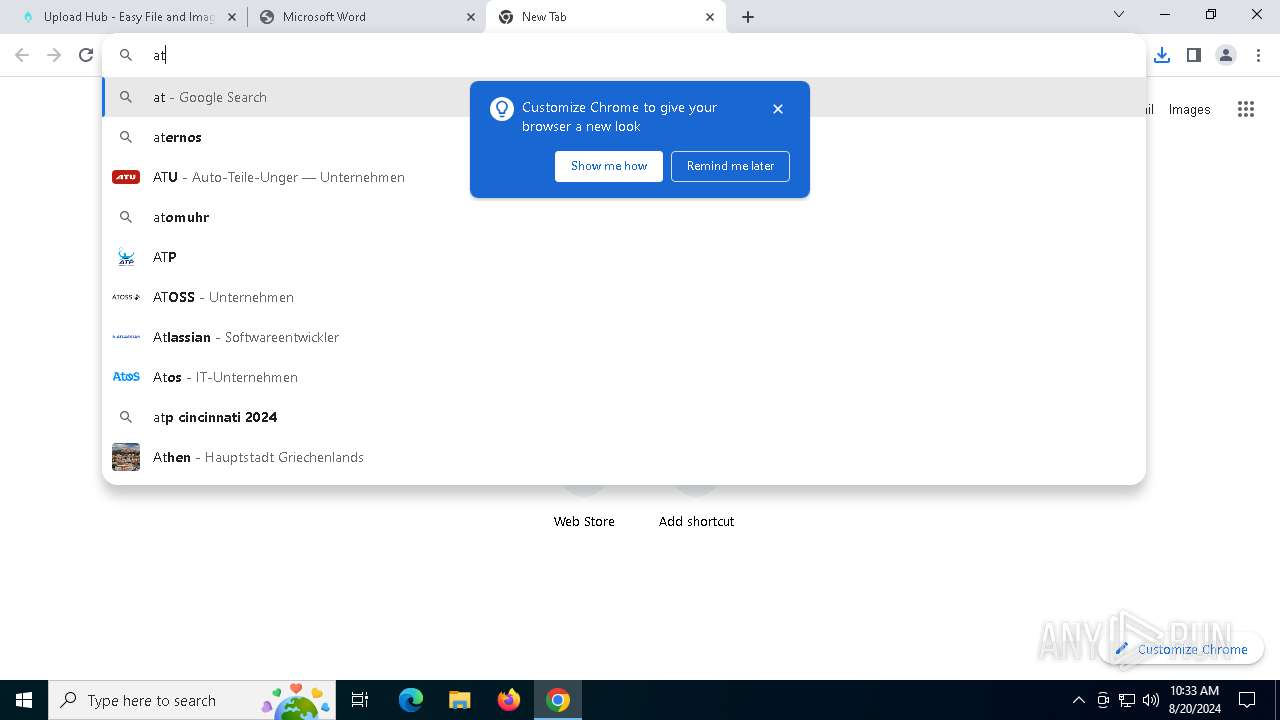Launch Microsoft Edge from taskbar
Image resolution: width=1280 pixels, height=720 pixels.
(411, 700)
